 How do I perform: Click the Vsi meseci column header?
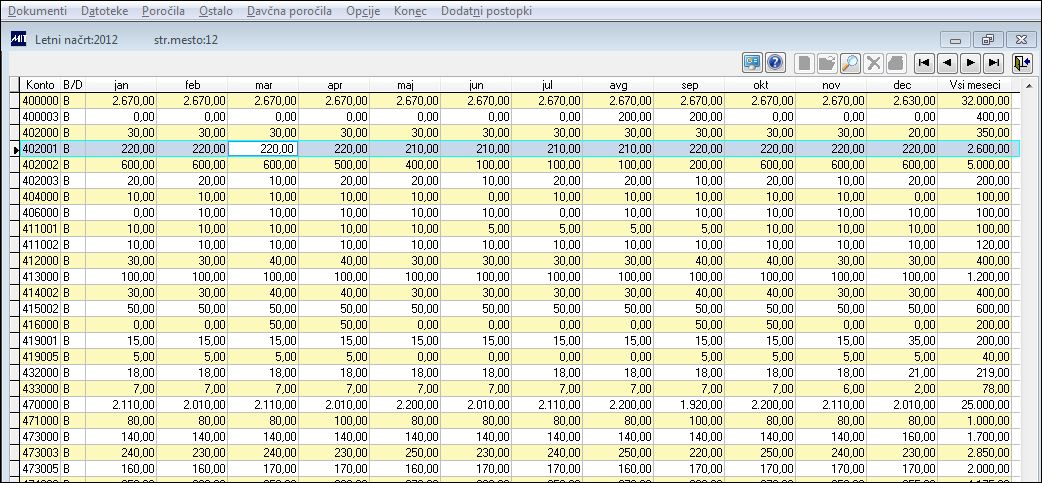975,85
